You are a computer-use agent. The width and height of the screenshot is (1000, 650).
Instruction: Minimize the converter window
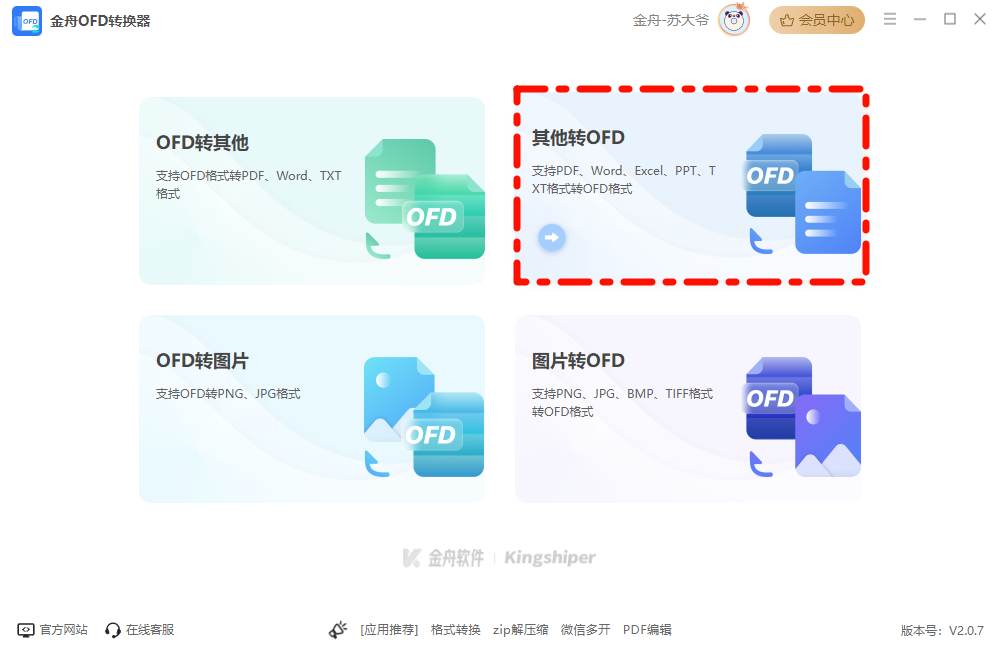[920, 20]
